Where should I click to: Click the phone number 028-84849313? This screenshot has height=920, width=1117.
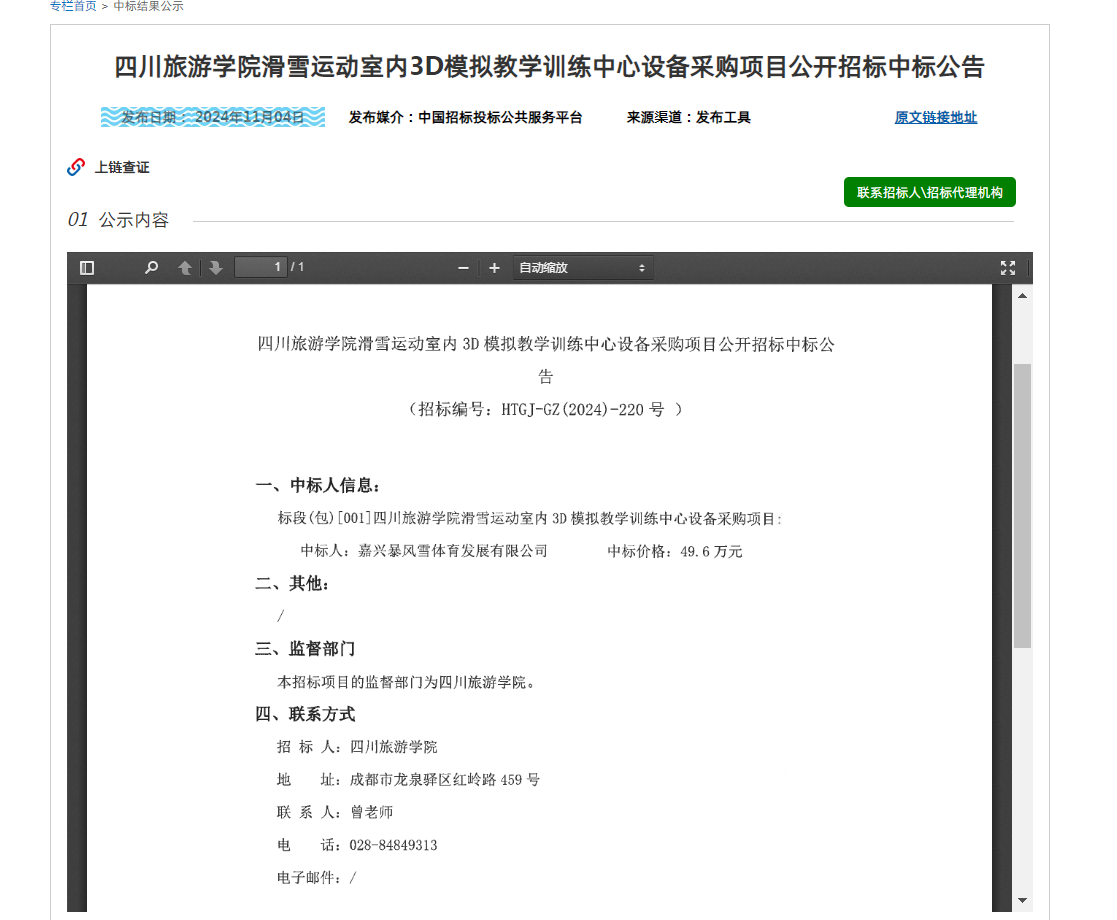(x=393, y=845)
